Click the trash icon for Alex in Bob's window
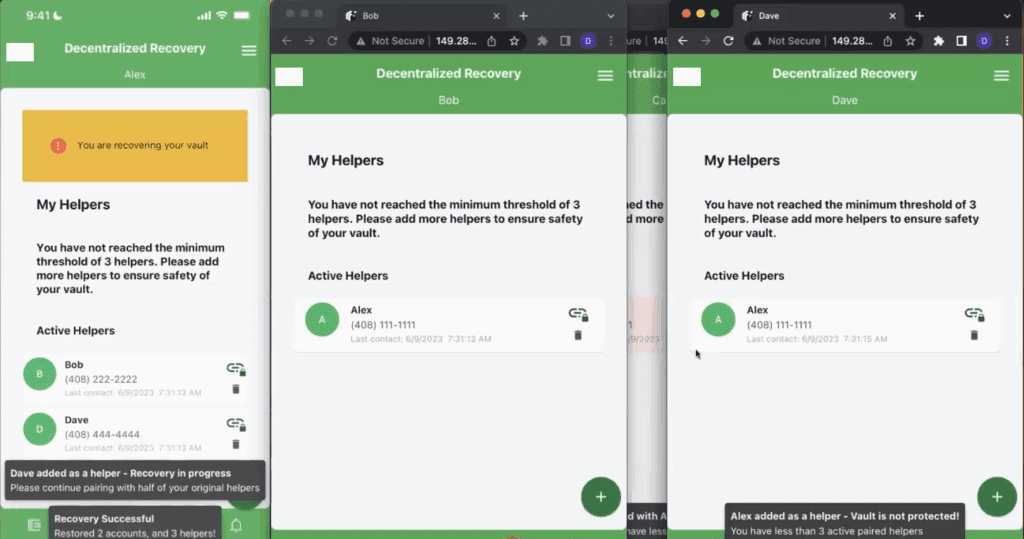The image size is (1024, 539). 578,334
